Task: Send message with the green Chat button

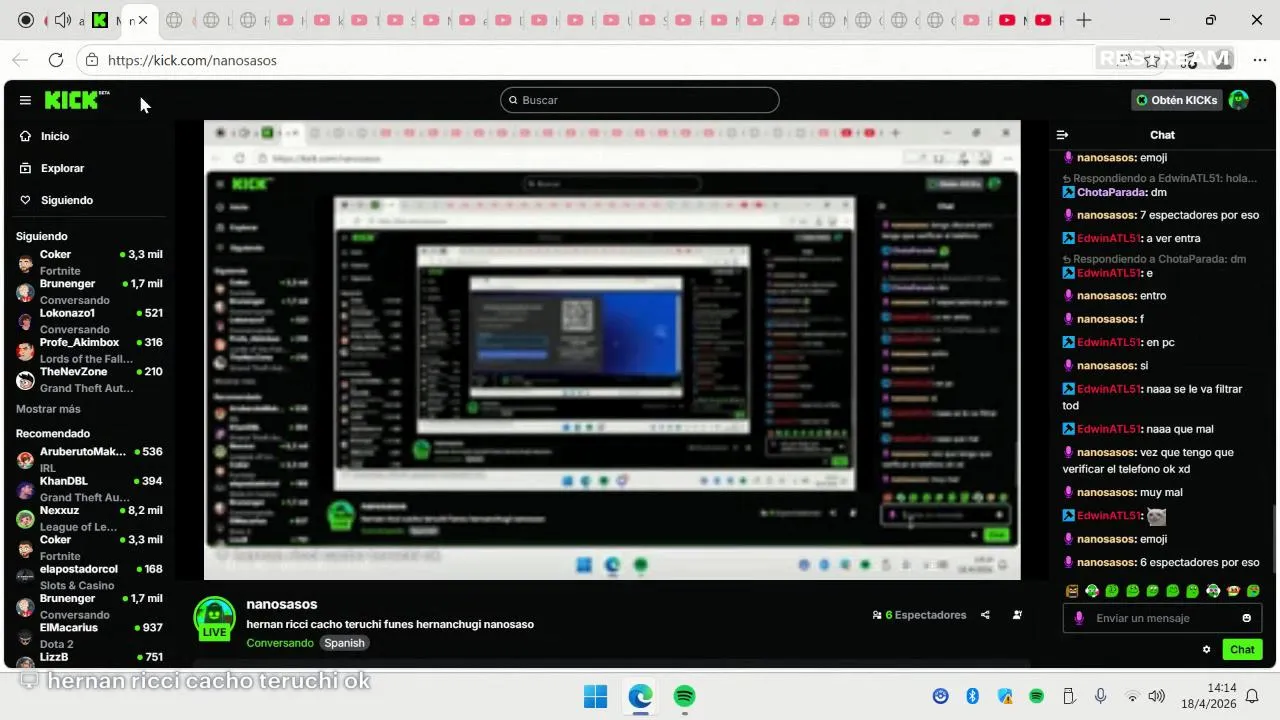Action: (x=1242, y=649)
